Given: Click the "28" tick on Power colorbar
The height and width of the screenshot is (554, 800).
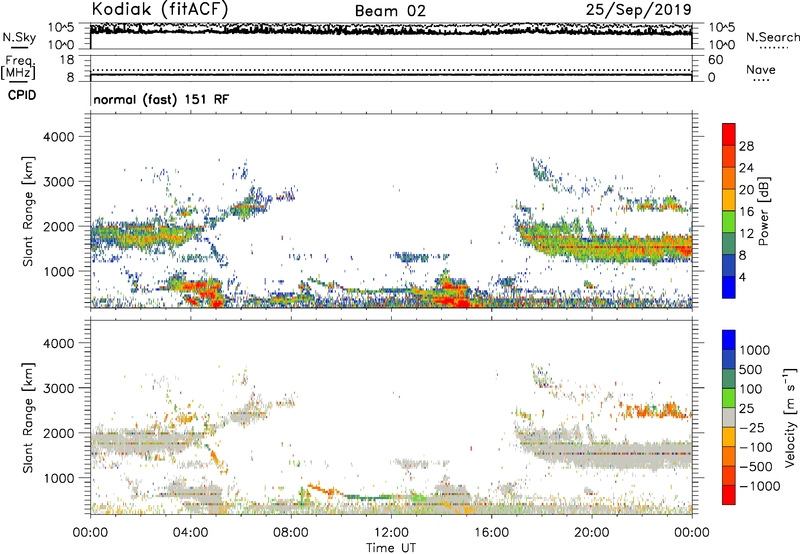Looking at the screenshot, I should [x=746, y=146].
